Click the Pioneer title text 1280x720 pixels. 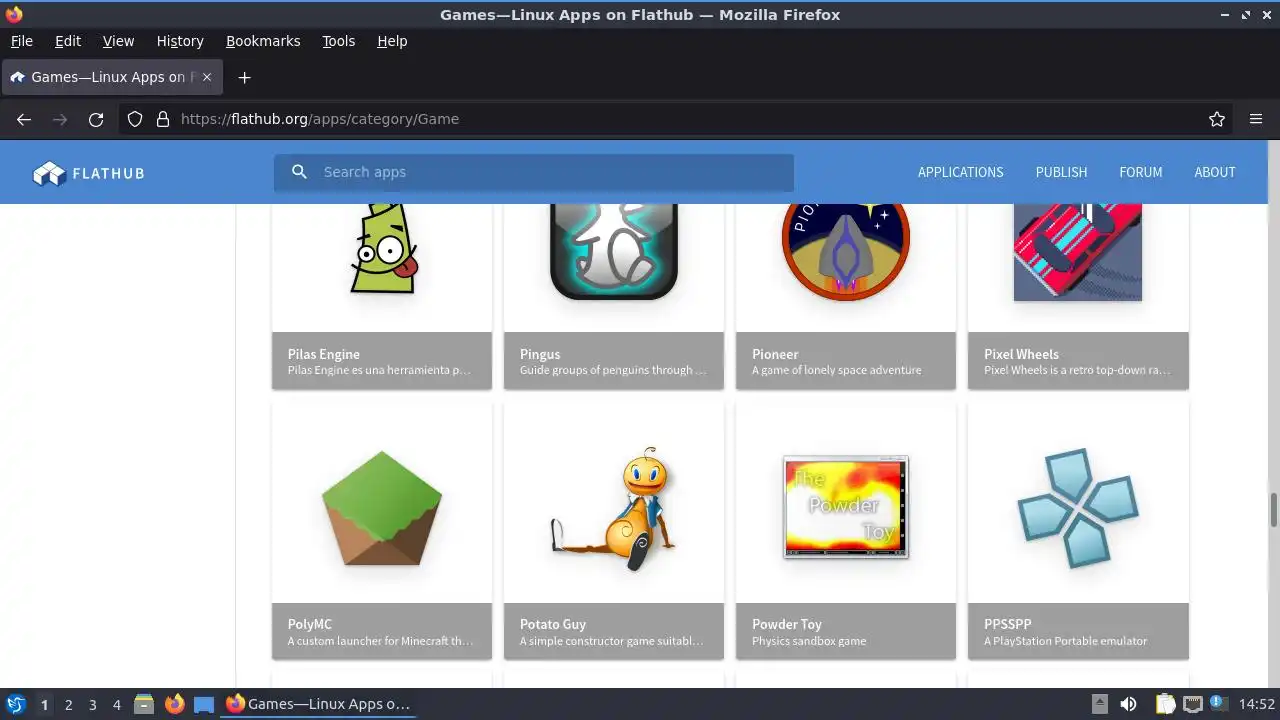pos(775,354)
